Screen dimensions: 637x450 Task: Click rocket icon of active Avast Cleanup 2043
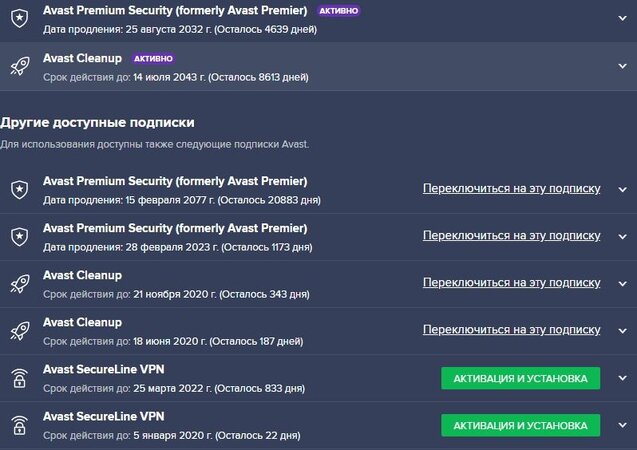[20, 66]
